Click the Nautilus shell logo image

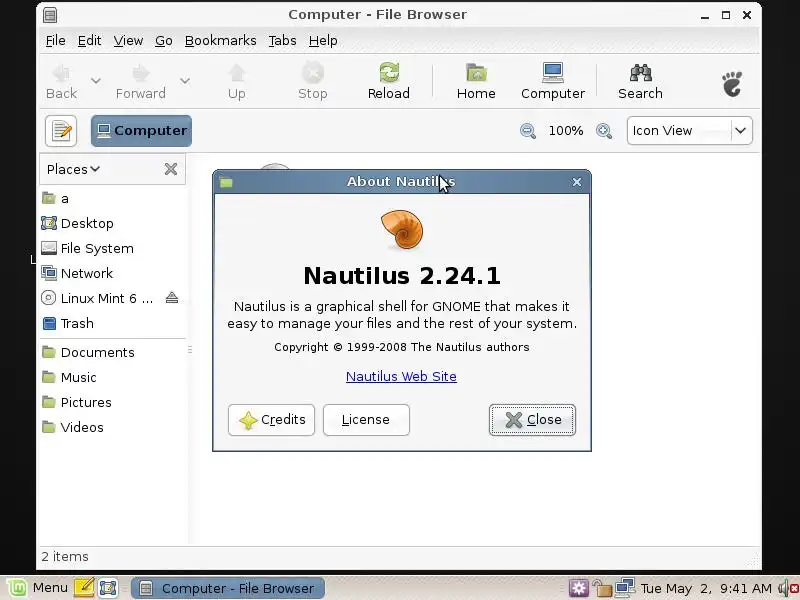[402, 230]
